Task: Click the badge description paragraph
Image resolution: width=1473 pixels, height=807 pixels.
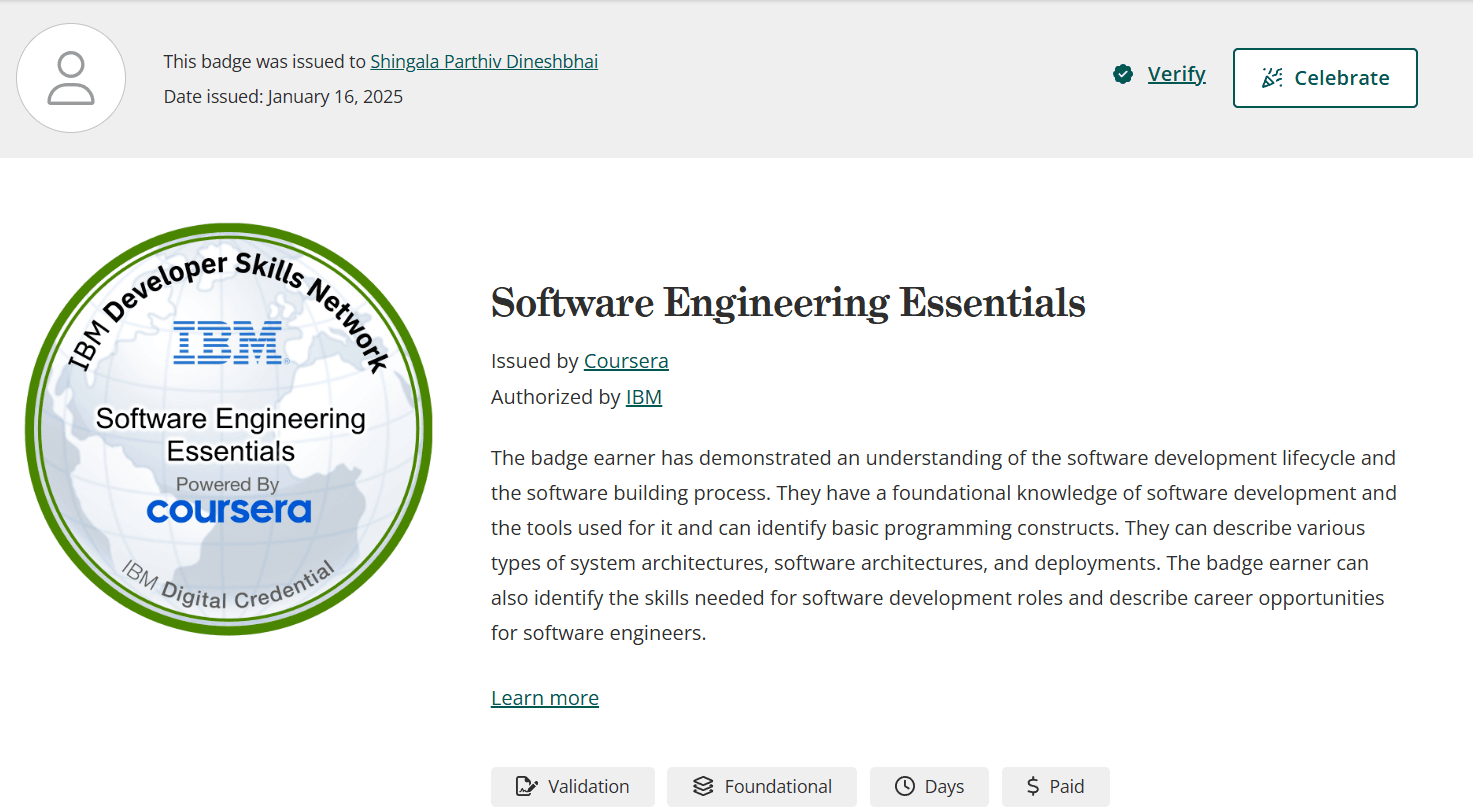Action: pyautogui.click(x=944, y=545)
